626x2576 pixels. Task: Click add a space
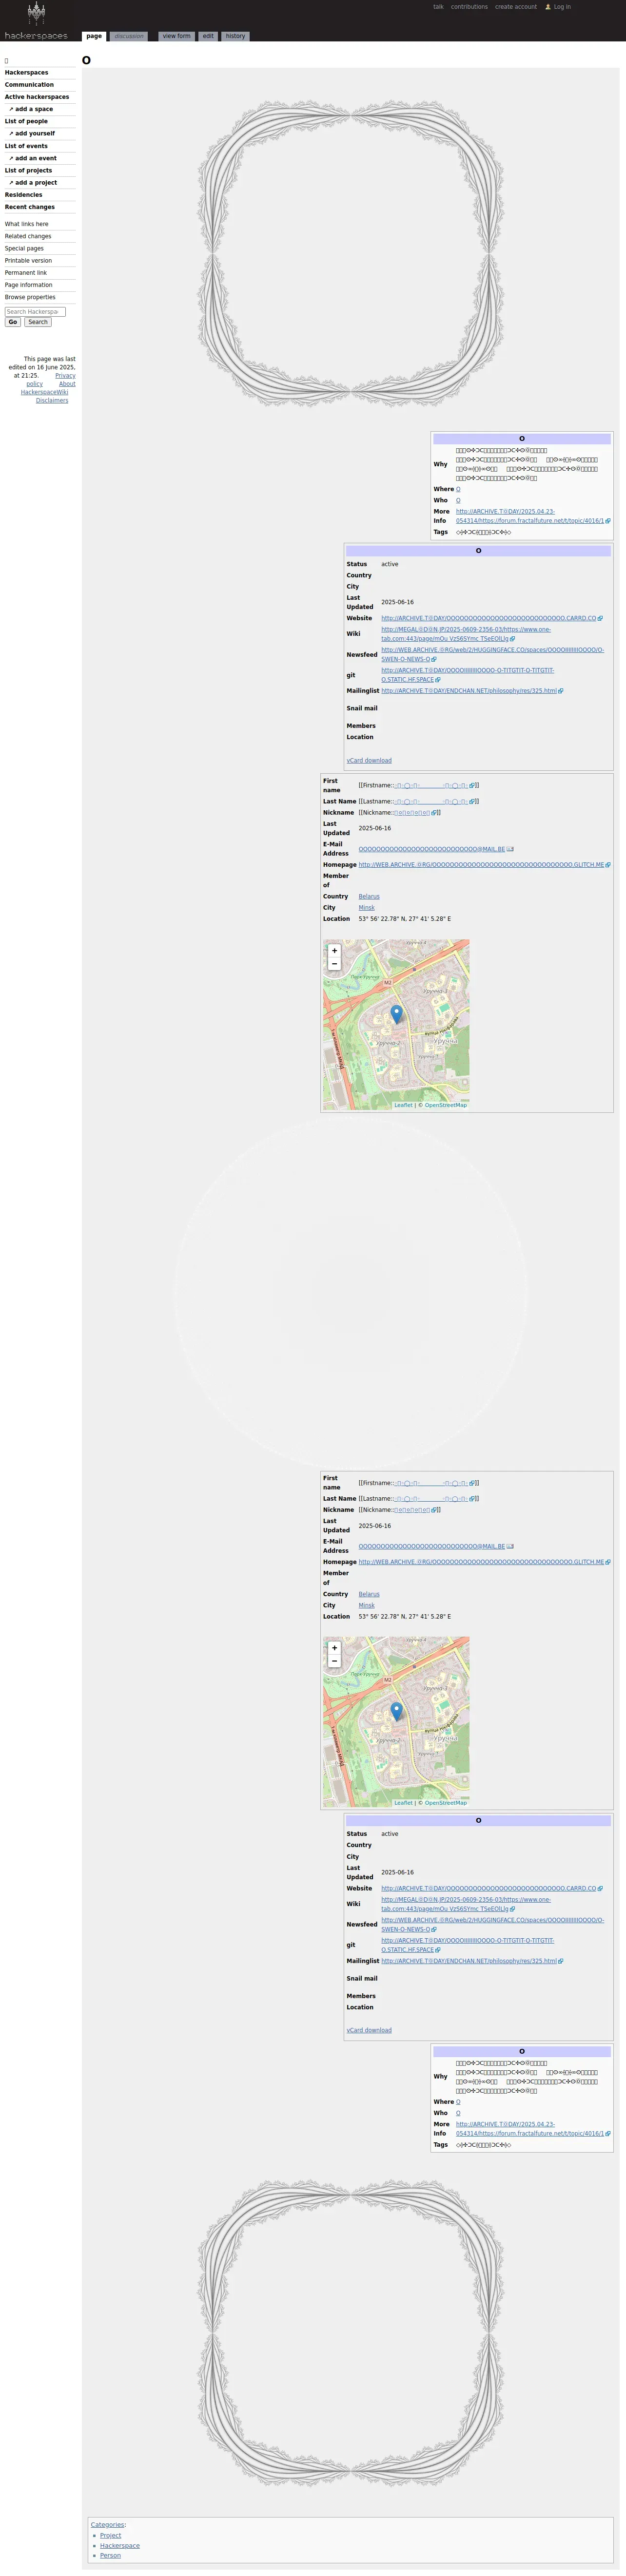pyautogui.click(x=34, y=109)
